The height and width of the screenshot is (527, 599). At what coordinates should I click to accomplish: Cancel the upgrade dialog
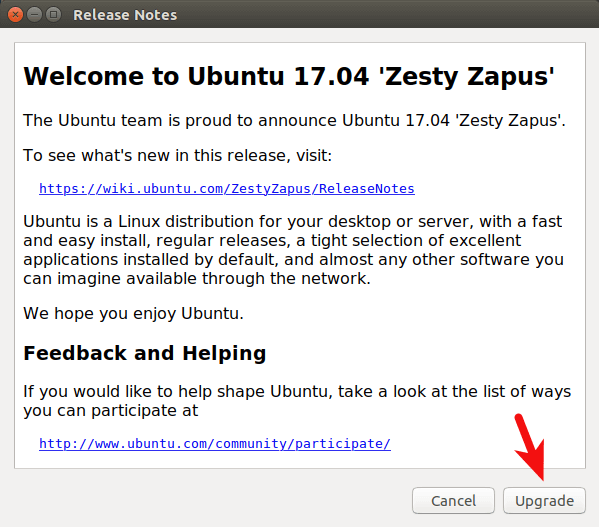(453, 501)
